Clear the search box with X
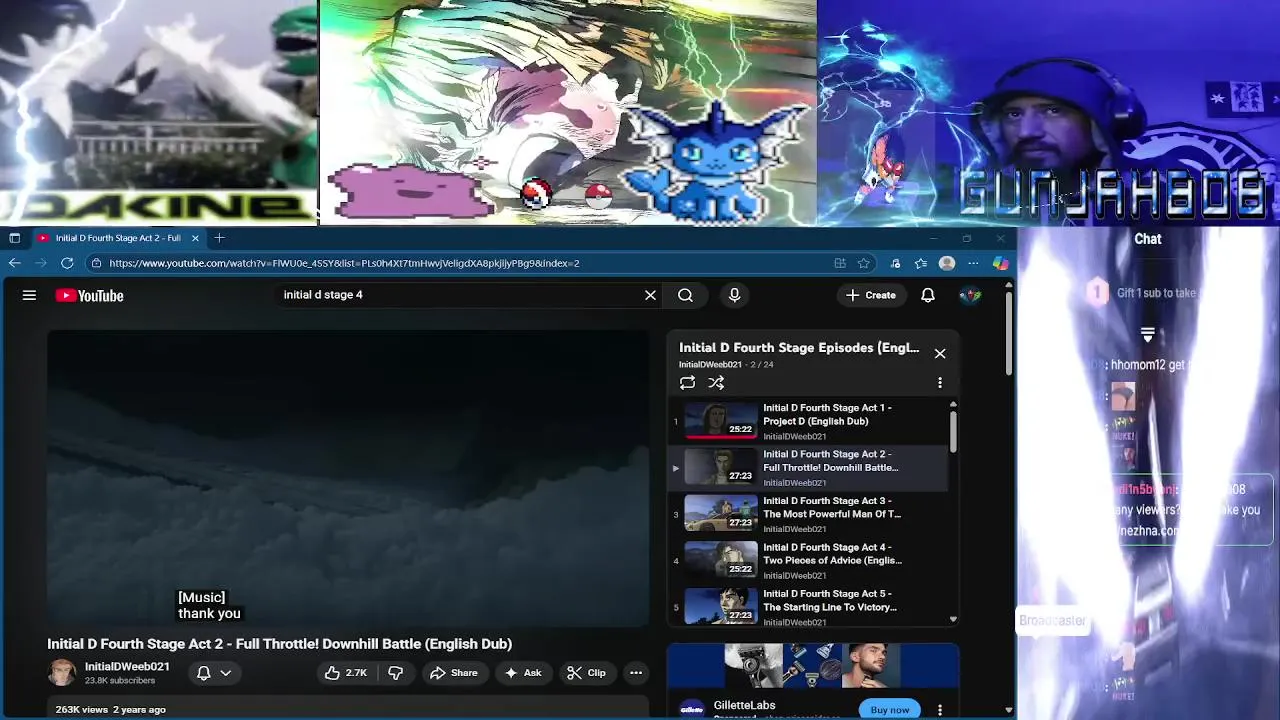 pyautogui.click(x=650, y=295)
